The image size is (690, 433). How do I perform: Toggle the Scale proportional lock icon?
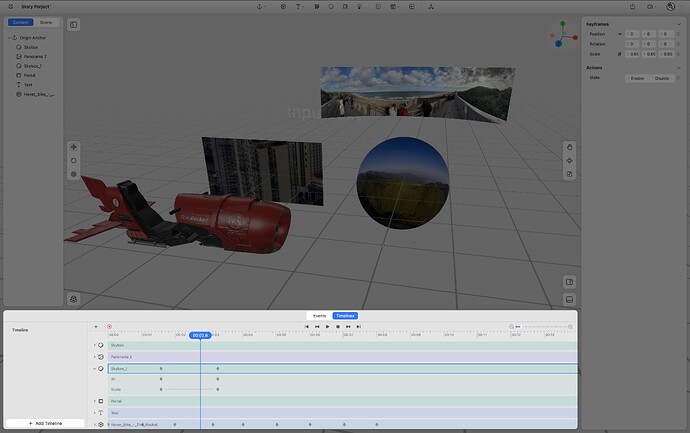pos(621,52)
